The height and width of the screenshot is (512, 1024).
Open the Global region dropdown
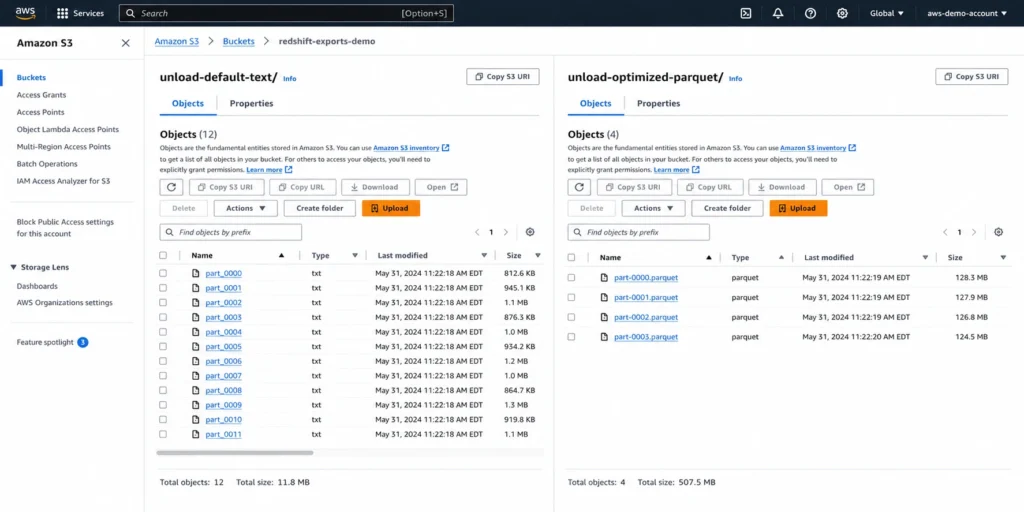pyautogui.click(x=886, y=13)
